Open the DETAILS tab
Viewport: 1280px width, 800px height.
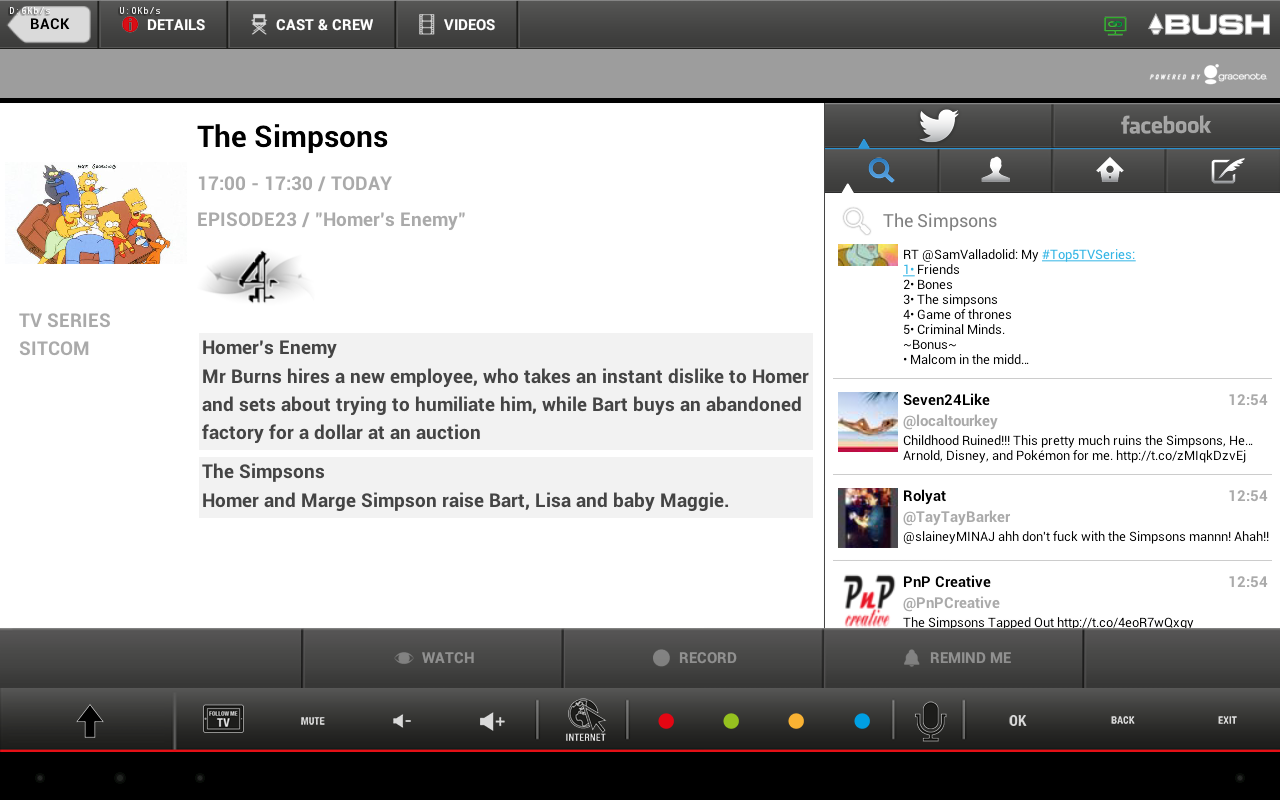(163, 25)
